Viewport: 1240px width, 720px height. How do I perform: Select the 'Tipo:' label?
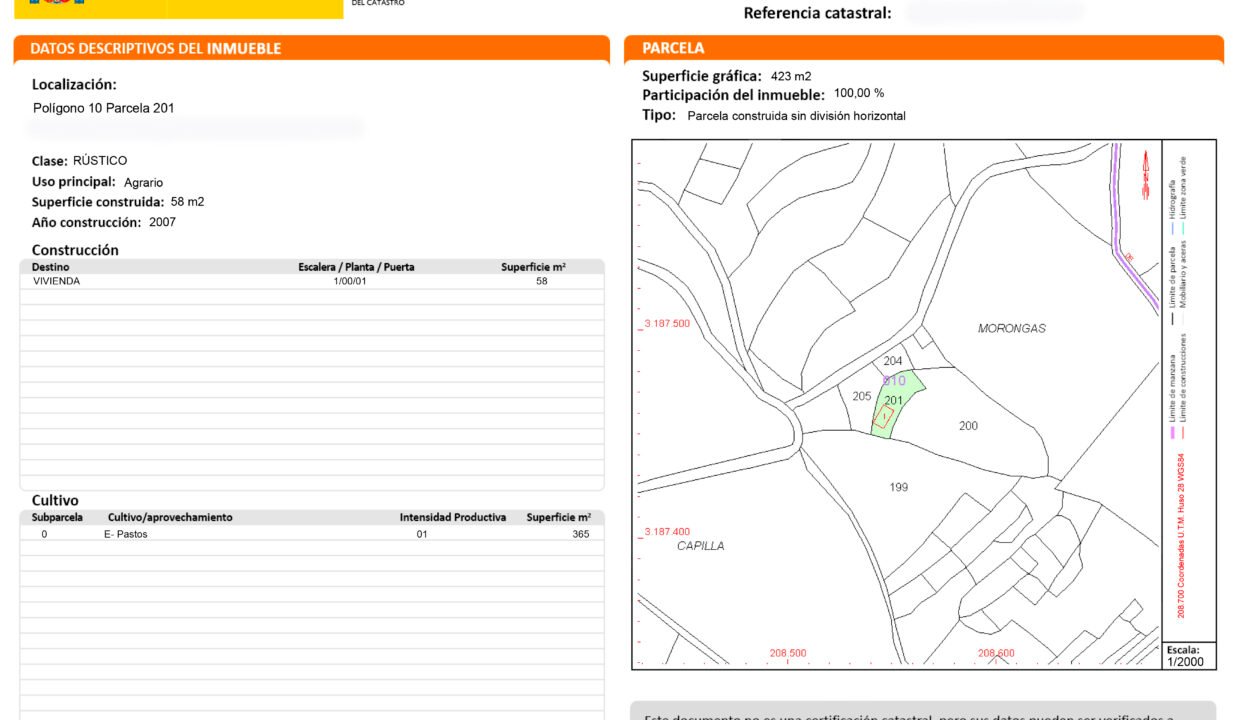click(x=659, y=115)
